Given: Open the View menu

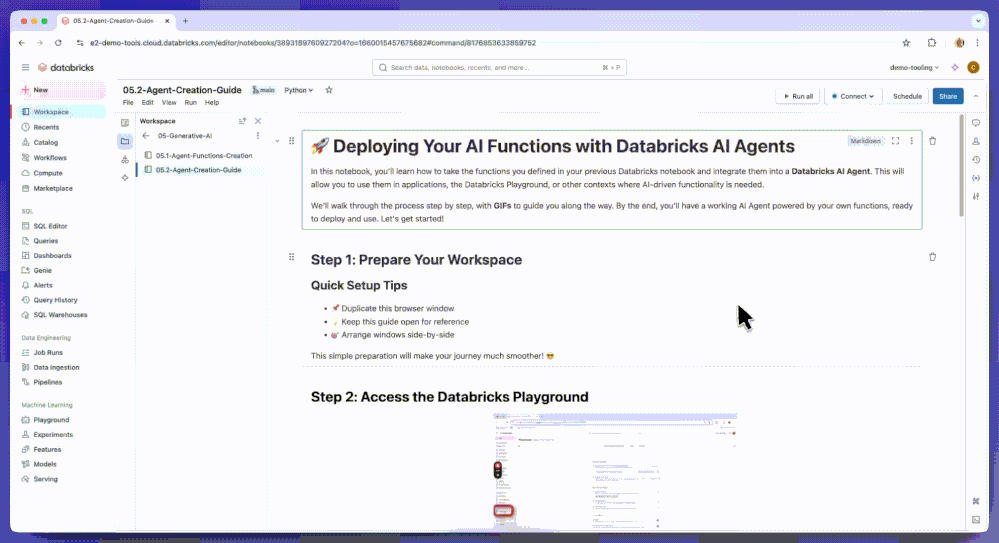Looking at the screenshot, I should coord(169,103).
